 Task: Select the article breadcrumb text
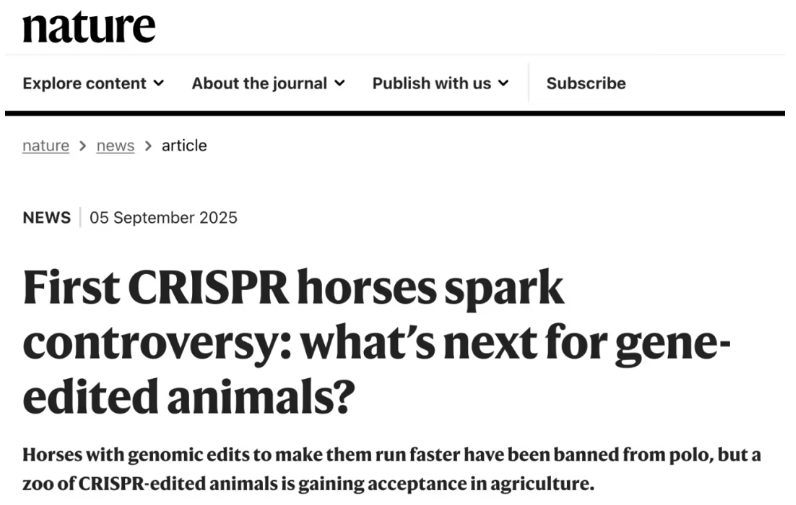[184, 146]
